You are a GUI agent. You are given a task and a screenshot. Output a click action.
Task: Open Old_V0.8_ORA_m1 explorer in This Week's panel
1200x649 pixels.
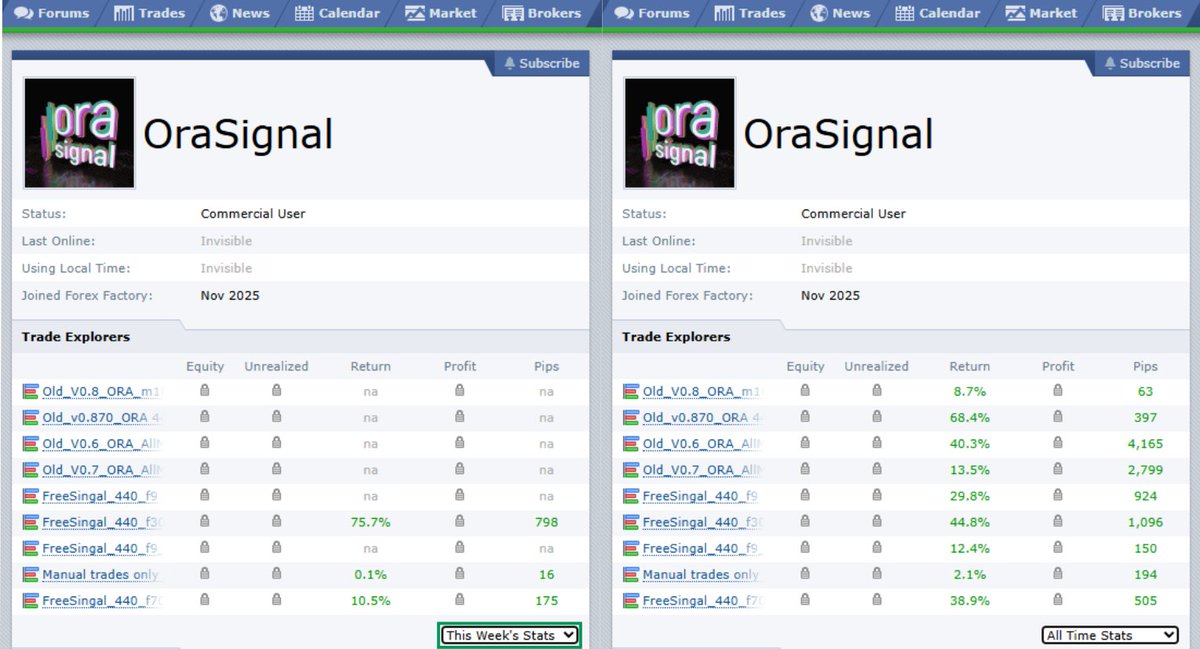(101, 391)
